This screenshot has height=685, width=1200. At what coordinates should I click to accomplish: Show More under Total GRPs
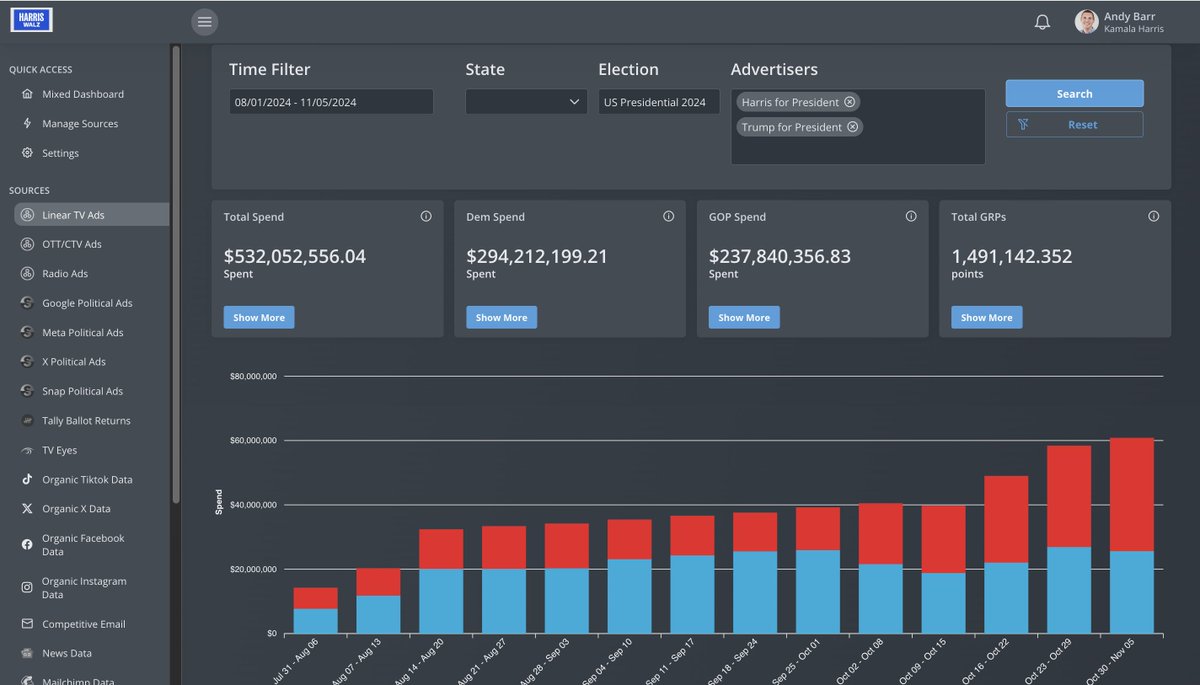986,317
